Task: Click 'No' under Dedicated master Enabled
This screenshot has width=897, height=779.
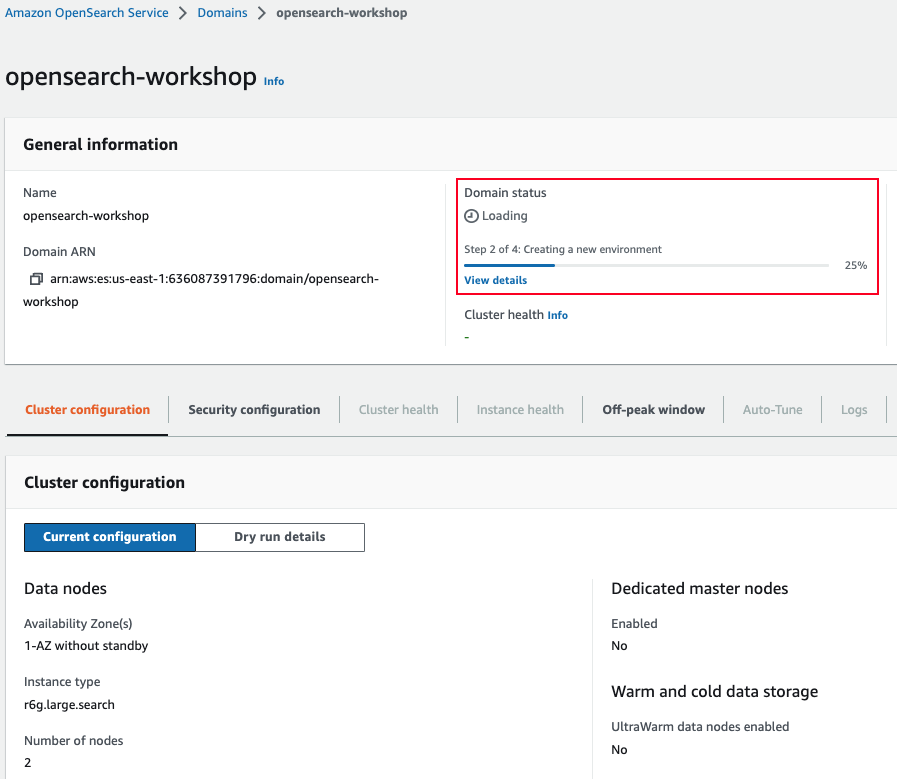Action: [619, 646]
